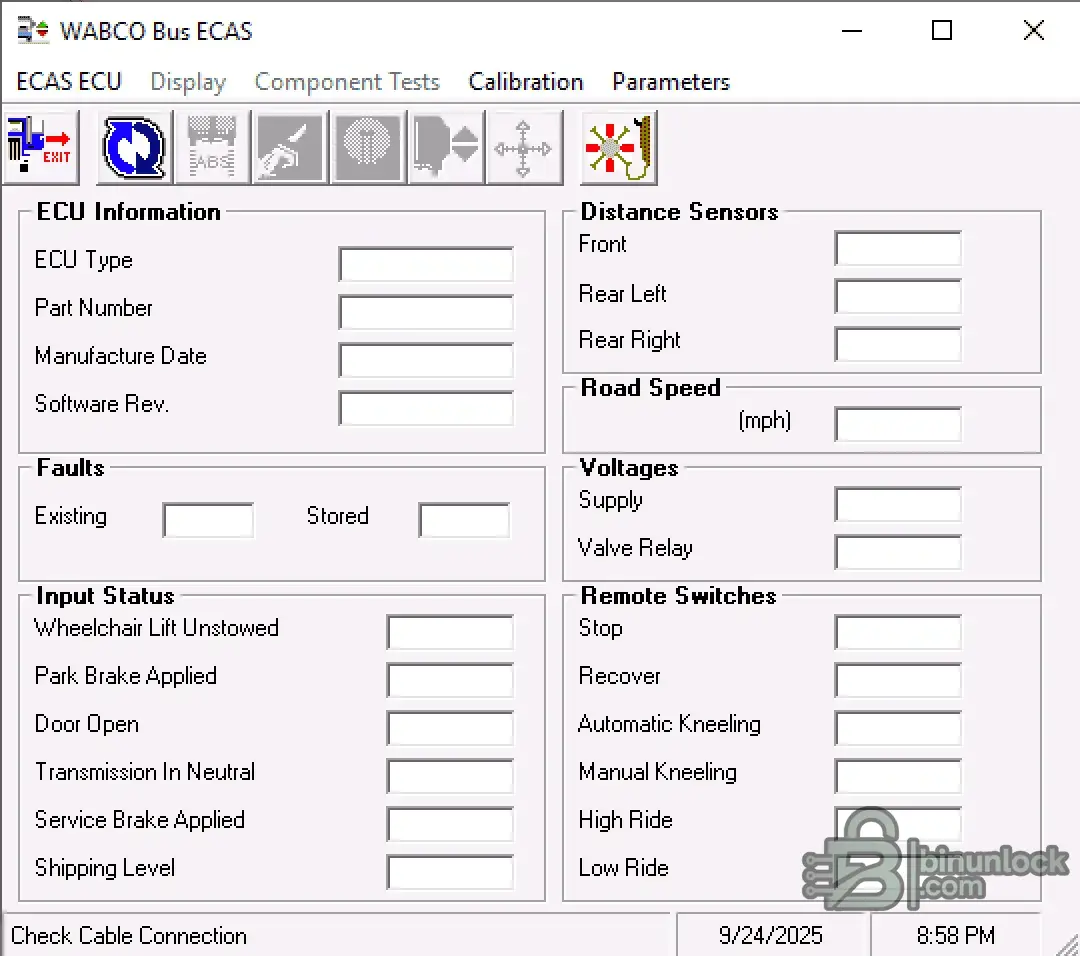Click the ECU Type field
Viewport: 1080px width, 956px height.
click(x=426, y=264)
